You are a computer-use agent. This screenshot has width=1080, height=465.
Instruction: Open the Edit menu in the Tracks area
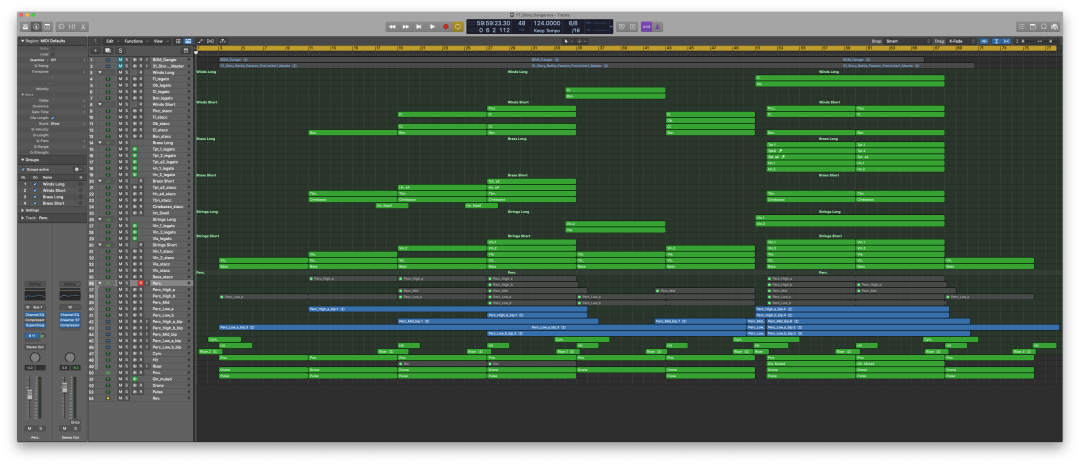click(112, 41)
